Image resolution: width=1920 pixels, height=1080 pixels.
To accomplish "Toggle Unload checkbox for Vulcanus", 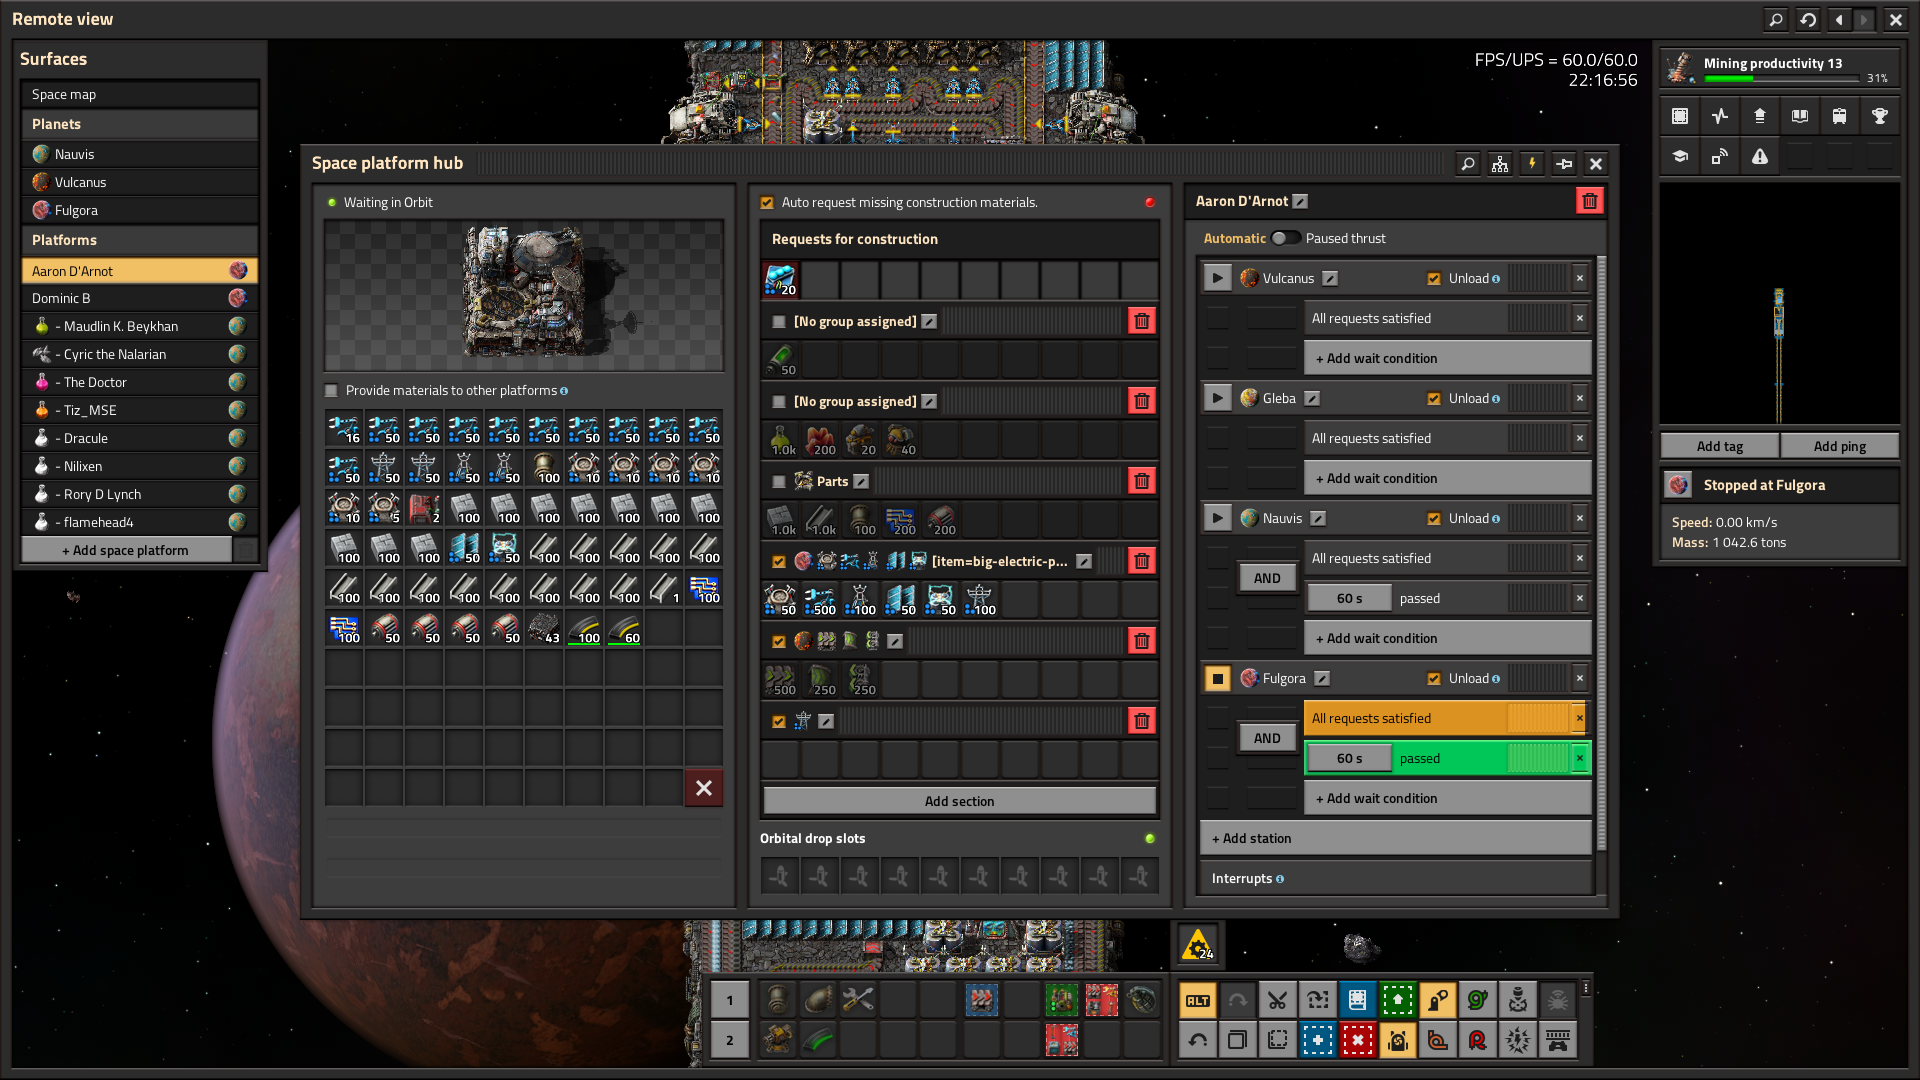I will (1434, 278).
